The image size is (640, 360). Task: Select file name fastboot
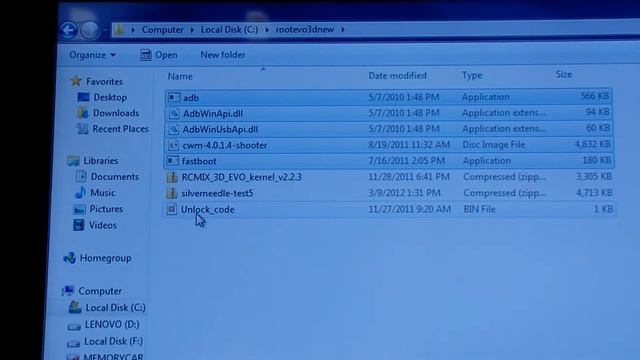(199, 161)
